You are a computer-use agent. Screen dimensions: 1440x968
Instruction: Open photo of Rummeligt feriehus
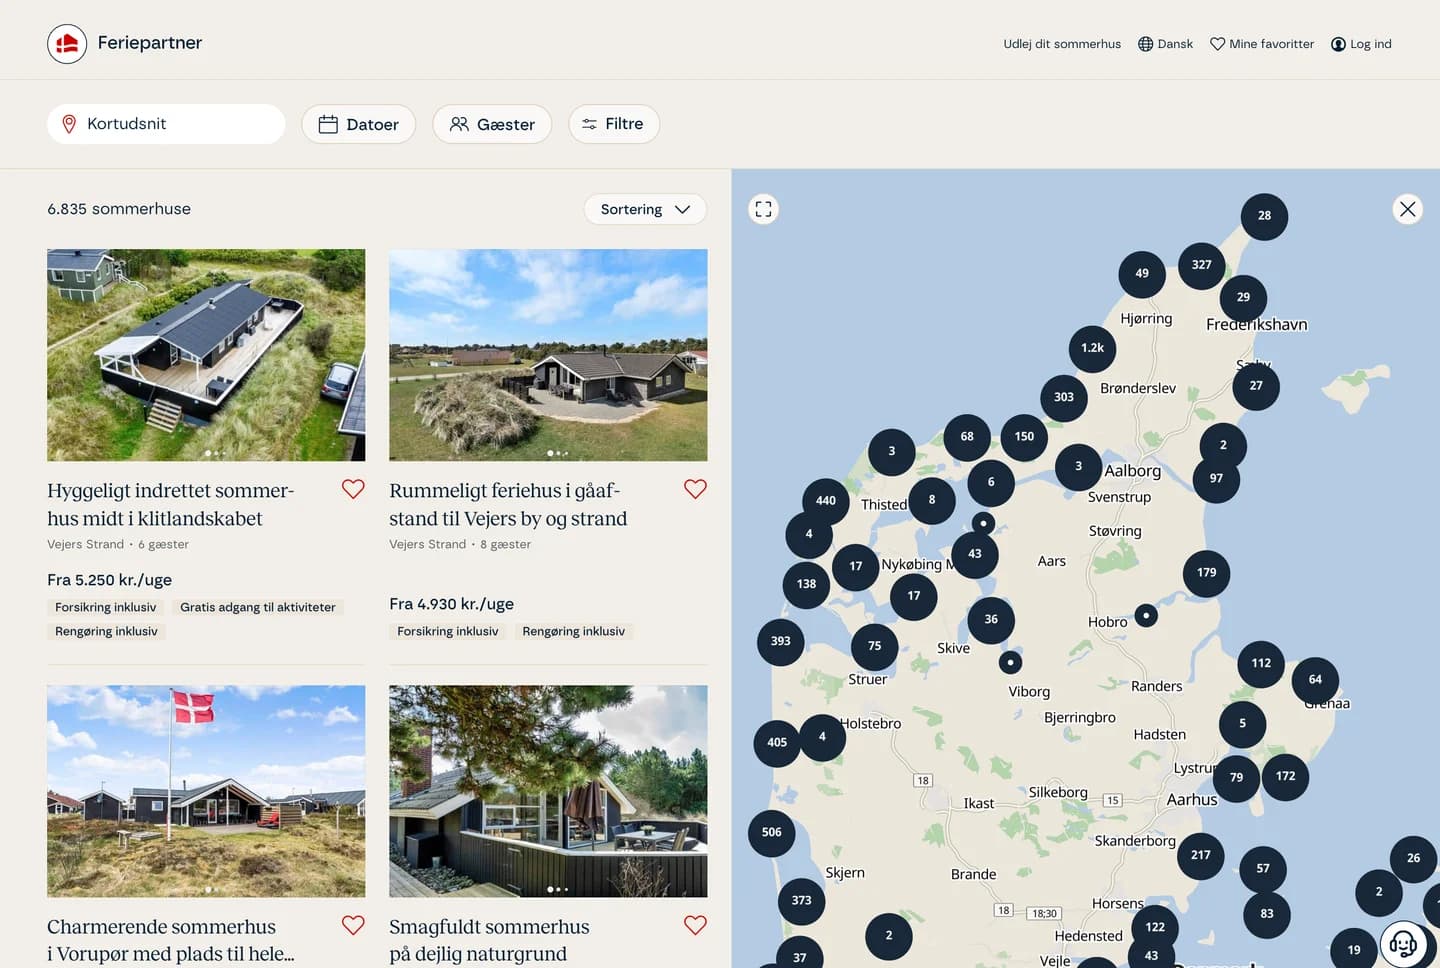(548, 355)
